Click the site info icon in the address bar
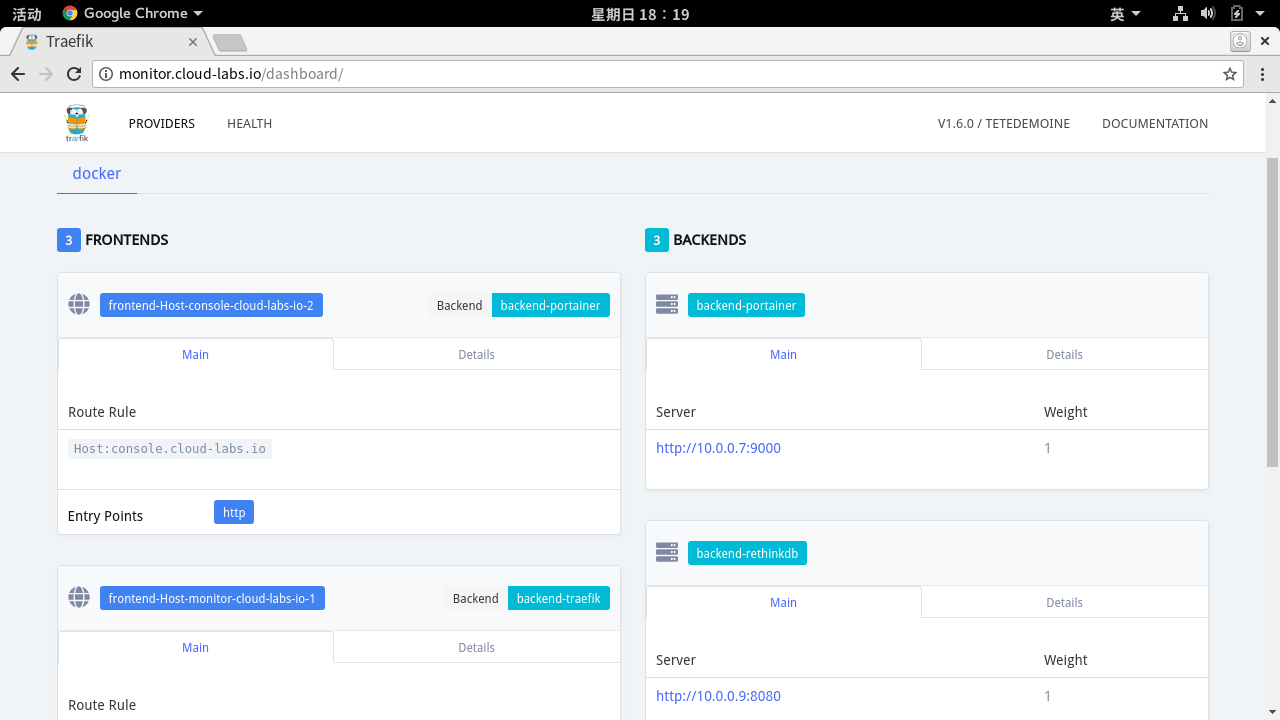This screenshot has width=1280, height=720. click(106, 74)
